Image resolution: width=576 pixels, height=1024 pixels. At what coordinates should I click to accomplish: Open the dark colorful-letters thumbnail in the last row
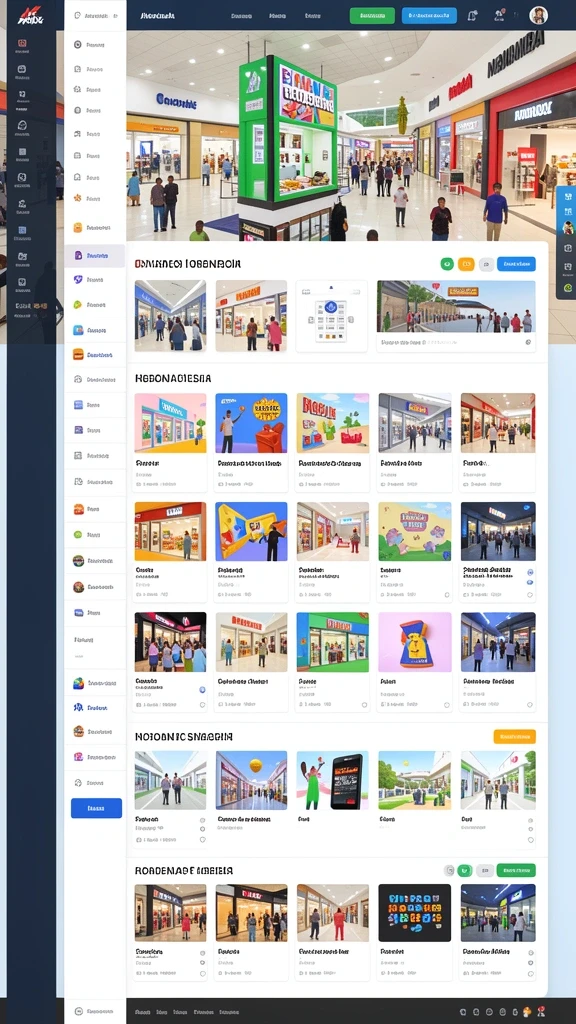[x=414, y=912]
